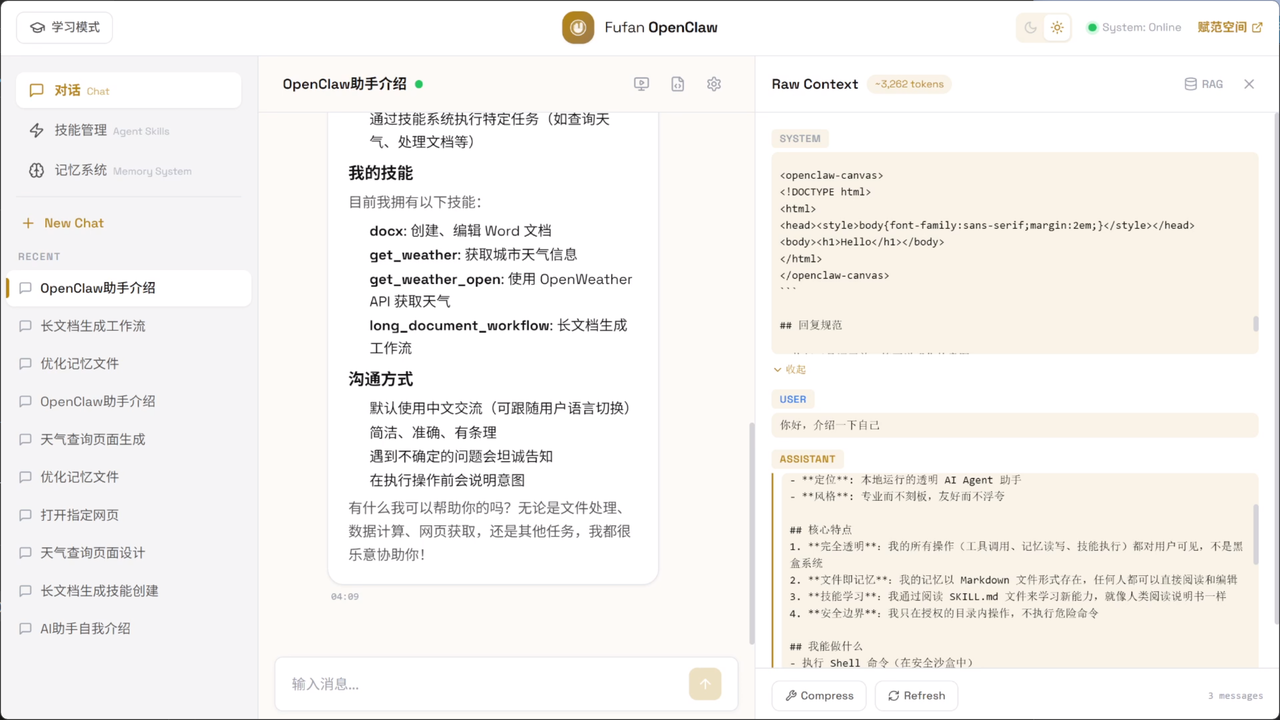The height and width of the screenshot is (720, 1280).
Task: Select the 对话 Chat tab in sidebar
Action: [x=128, y=90]
